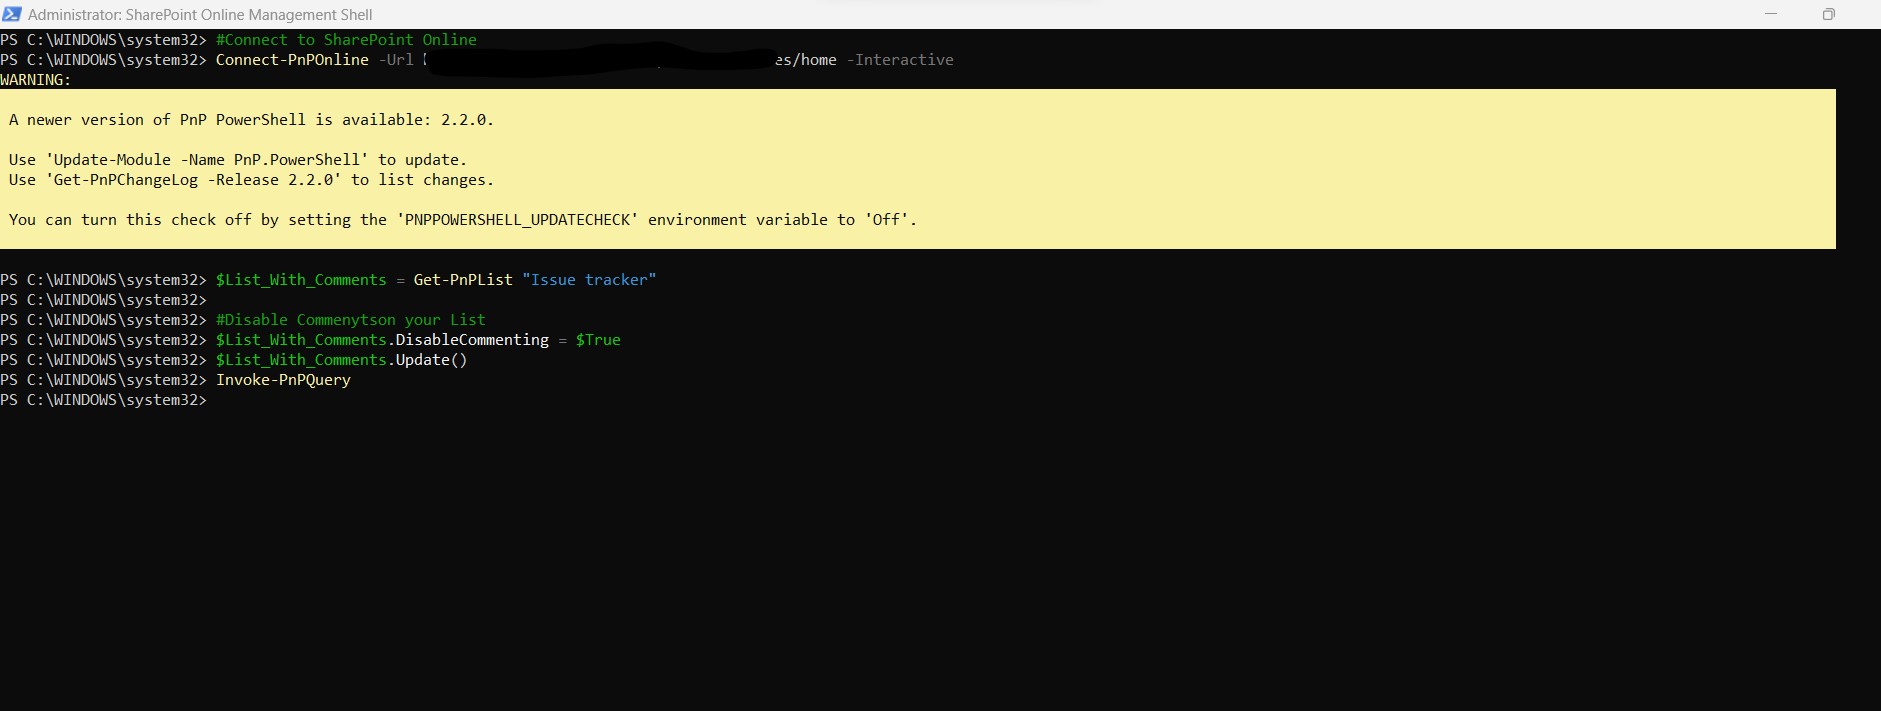Click the "Issue tracker" string

(589, 280)
